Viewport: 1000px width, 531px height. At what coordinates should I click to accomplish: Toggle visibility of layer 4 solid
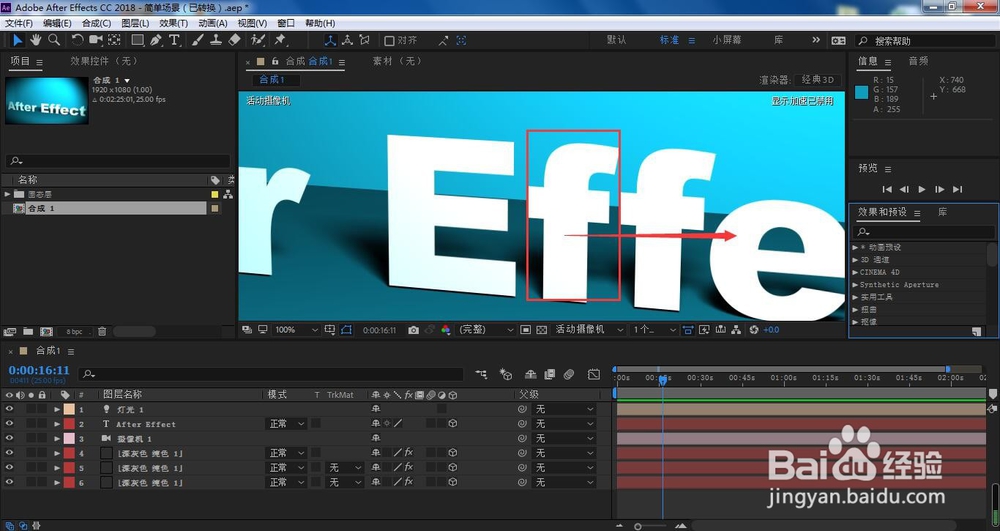click(9, 453)
